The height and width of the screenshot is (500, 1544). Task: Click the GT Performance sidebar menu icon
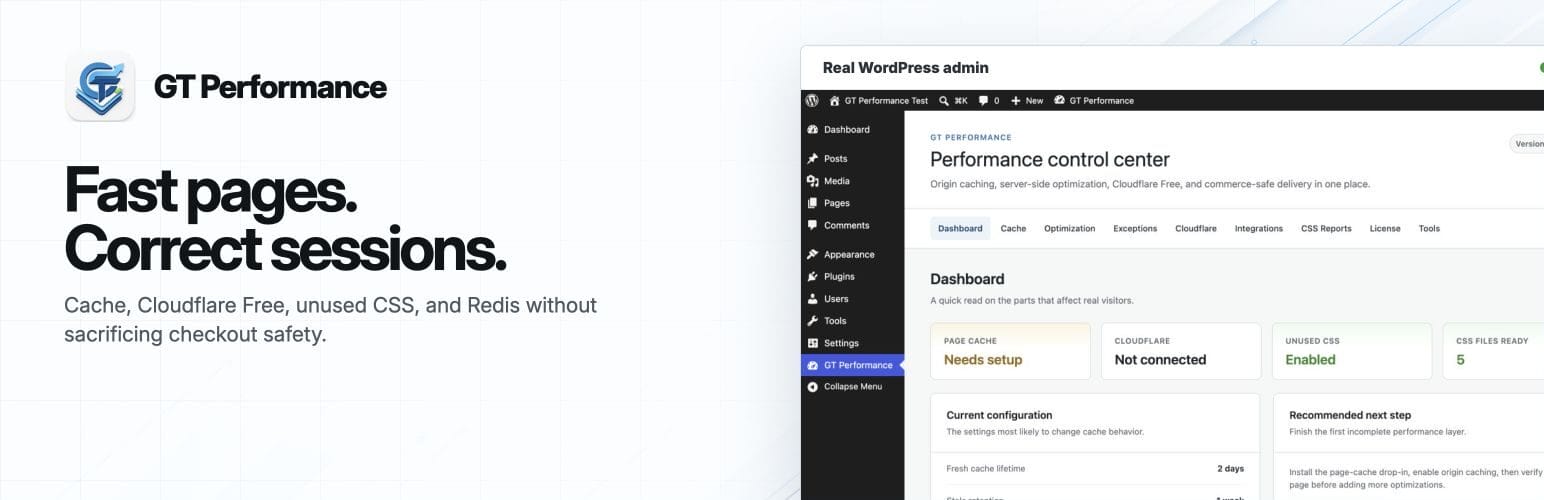point(813,365)
